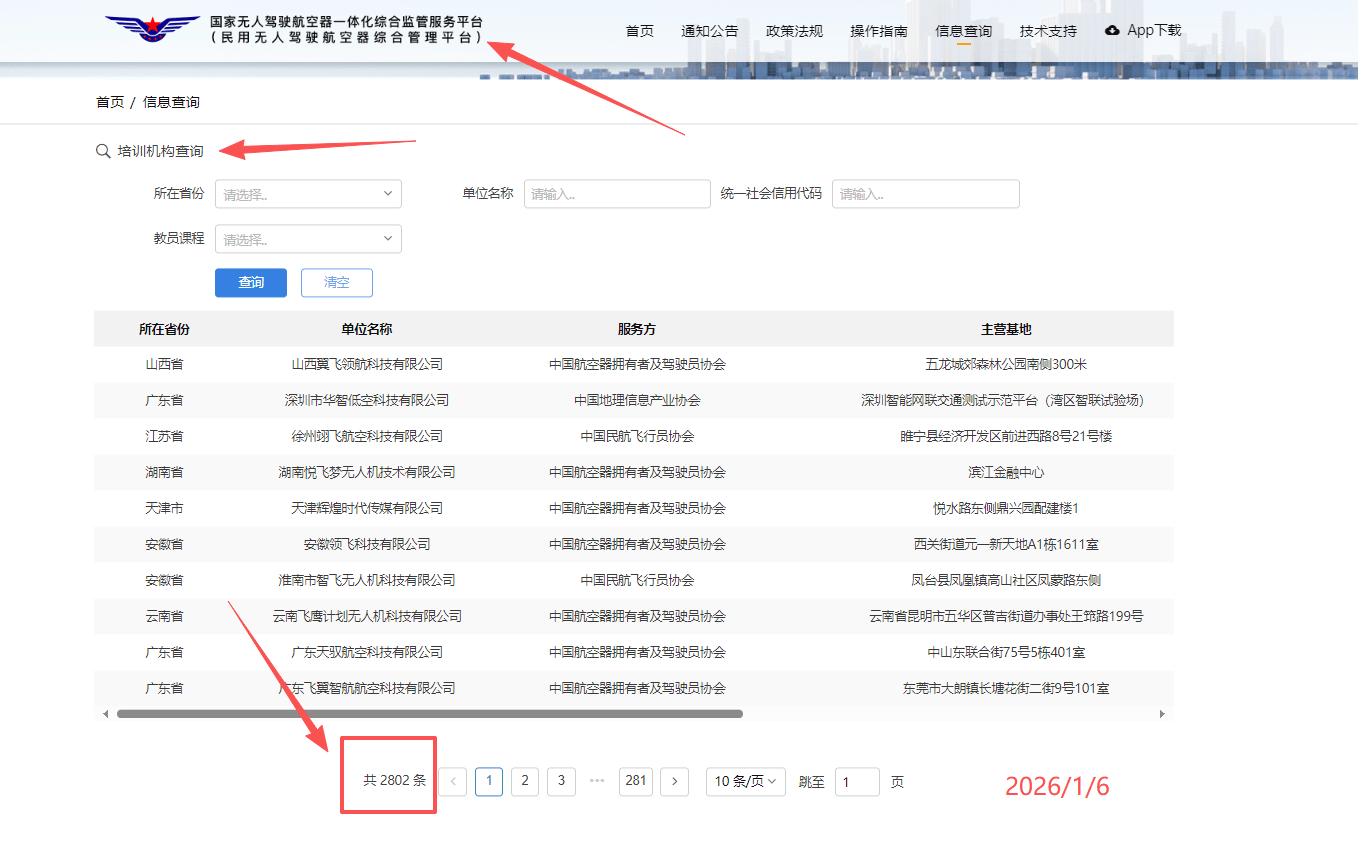This screenshot has width=1358, height=841.
Task: Click the 培训机构查询 search magnifier icon
Action: point(102,151)
